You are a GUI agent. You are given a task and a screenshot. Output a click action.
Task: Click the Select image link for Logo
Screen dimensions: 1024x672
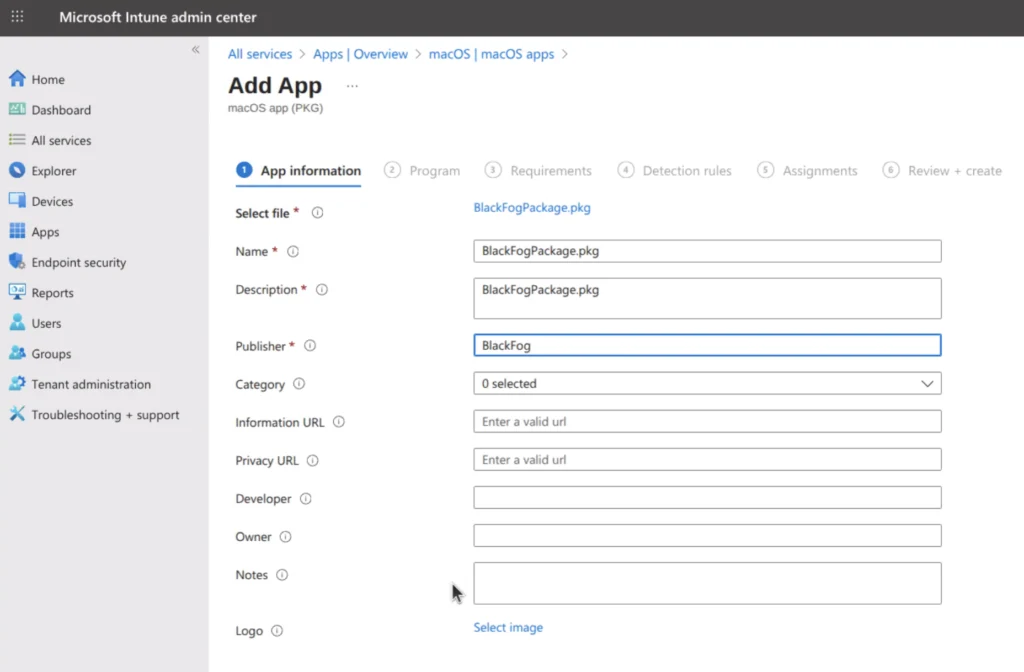point(508,627)
